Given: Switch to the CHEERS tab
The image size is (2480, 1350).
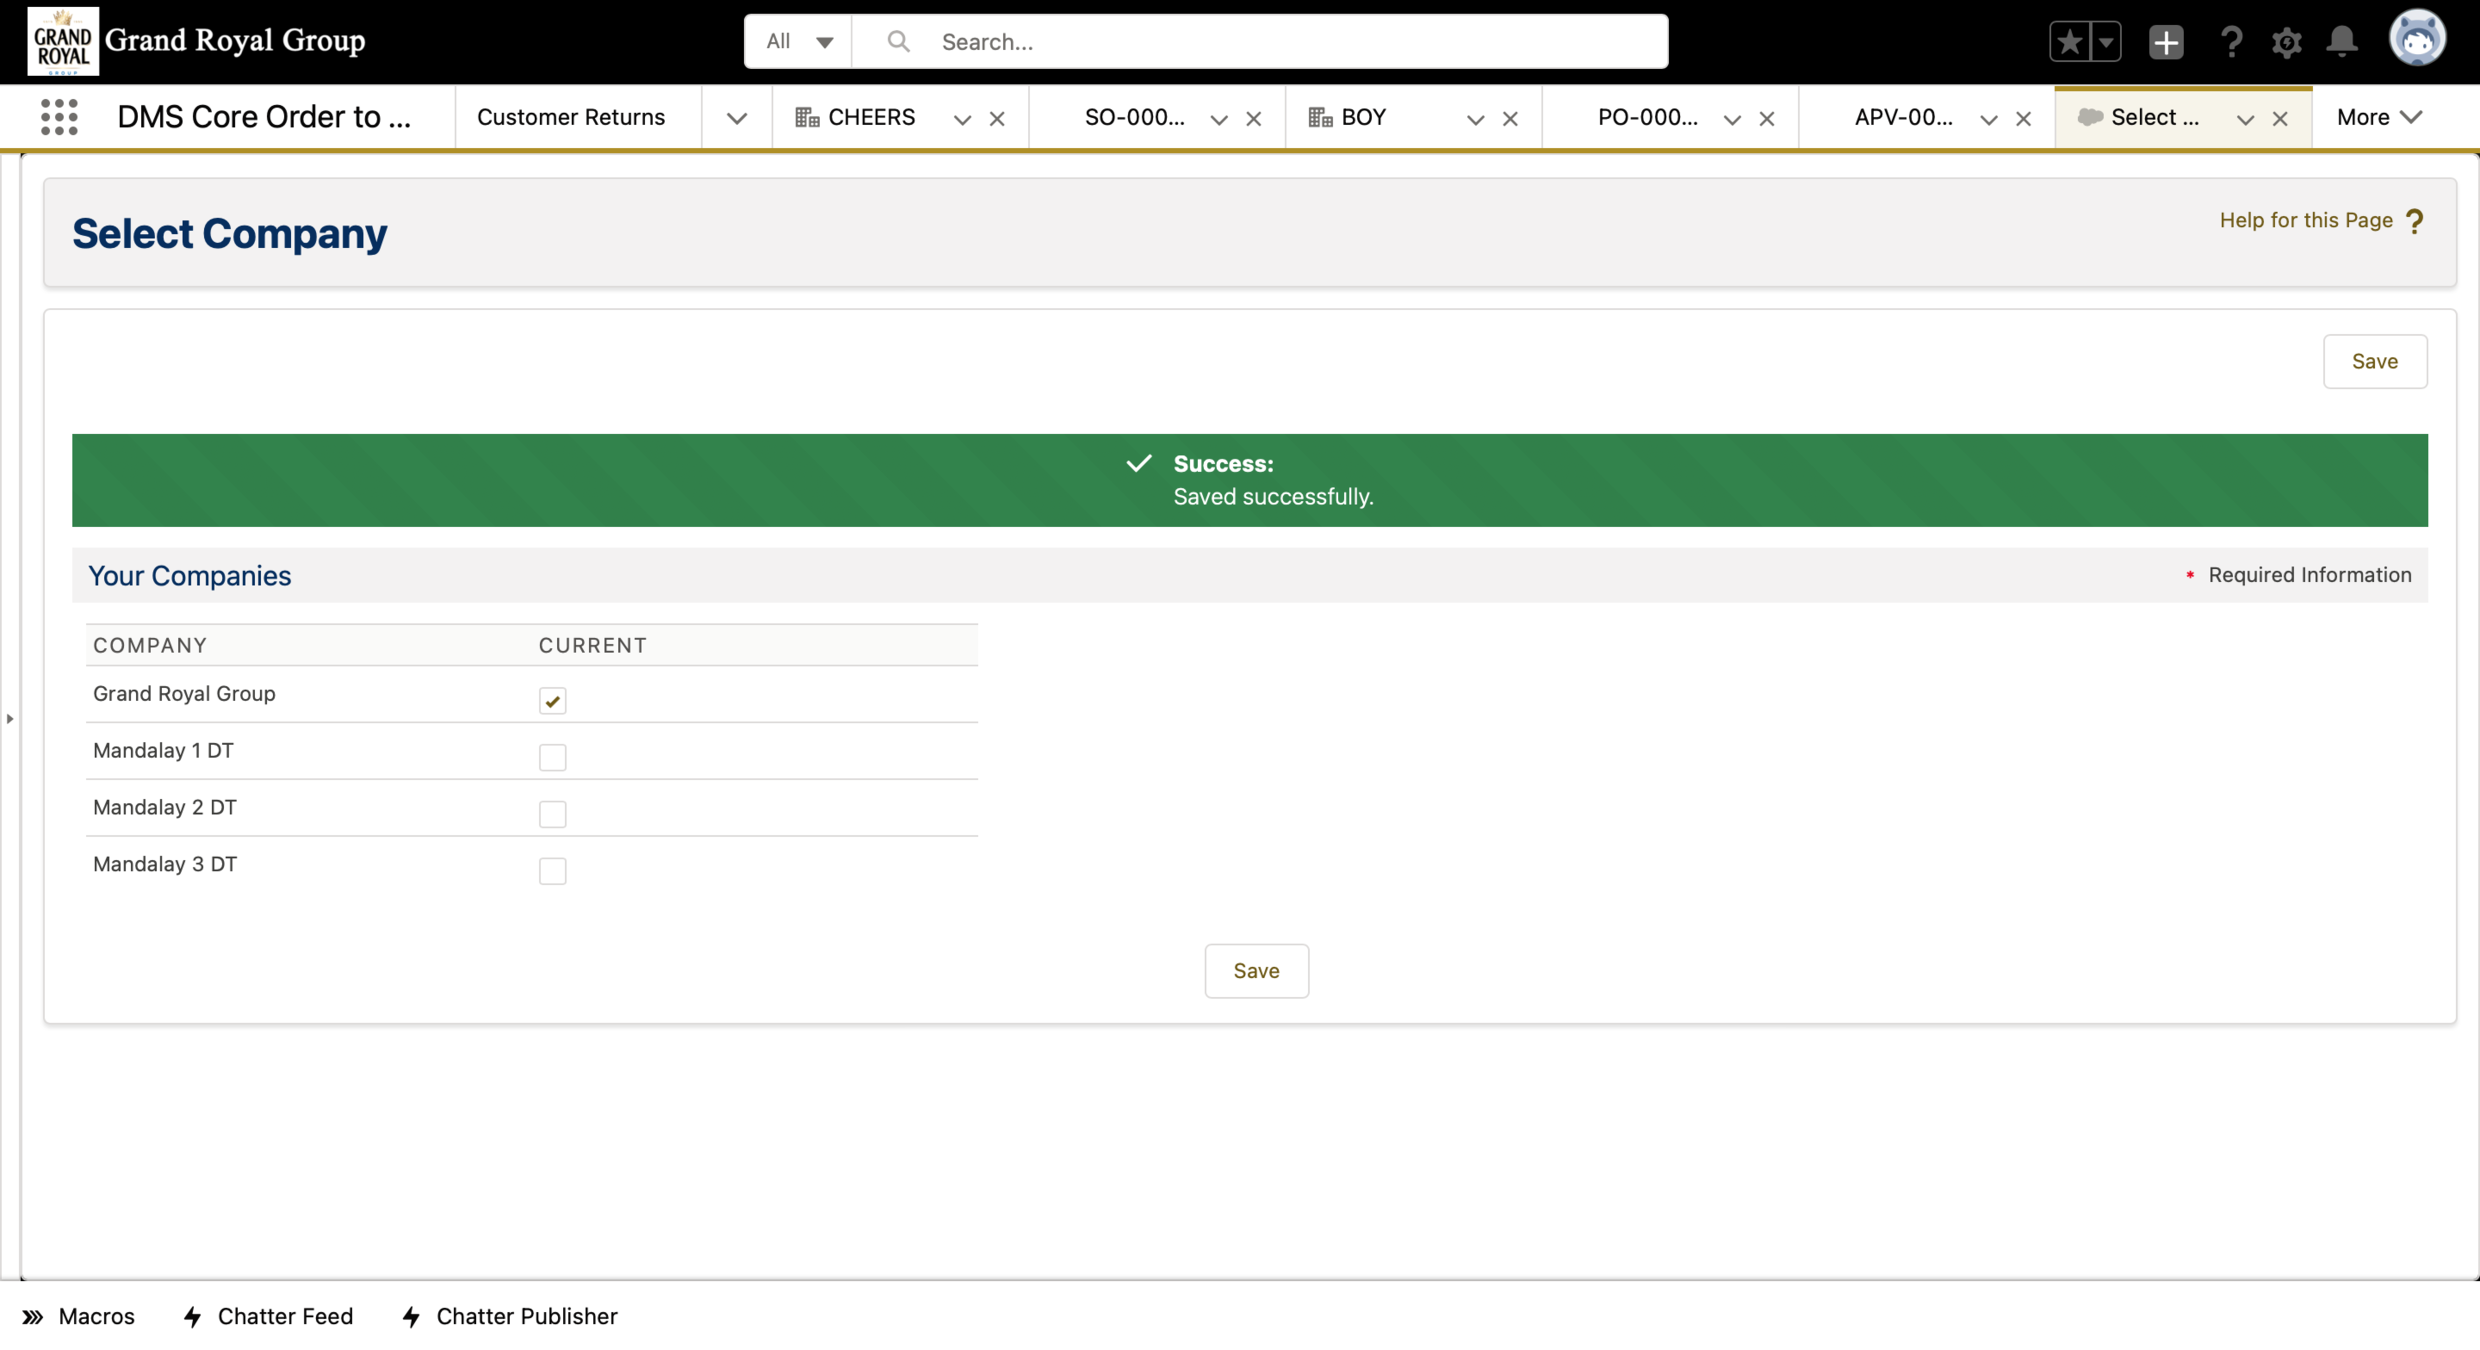Looking at the screenshot, I should tap(870, 117).
